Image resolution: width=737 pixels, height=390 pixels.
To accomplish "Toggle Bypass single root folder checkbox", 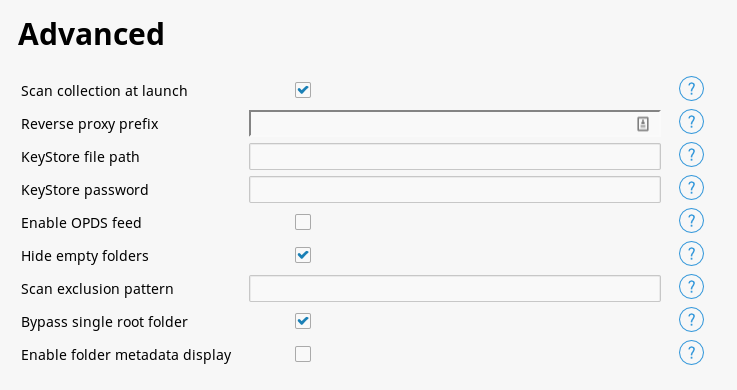I will [x=303, y=321].
